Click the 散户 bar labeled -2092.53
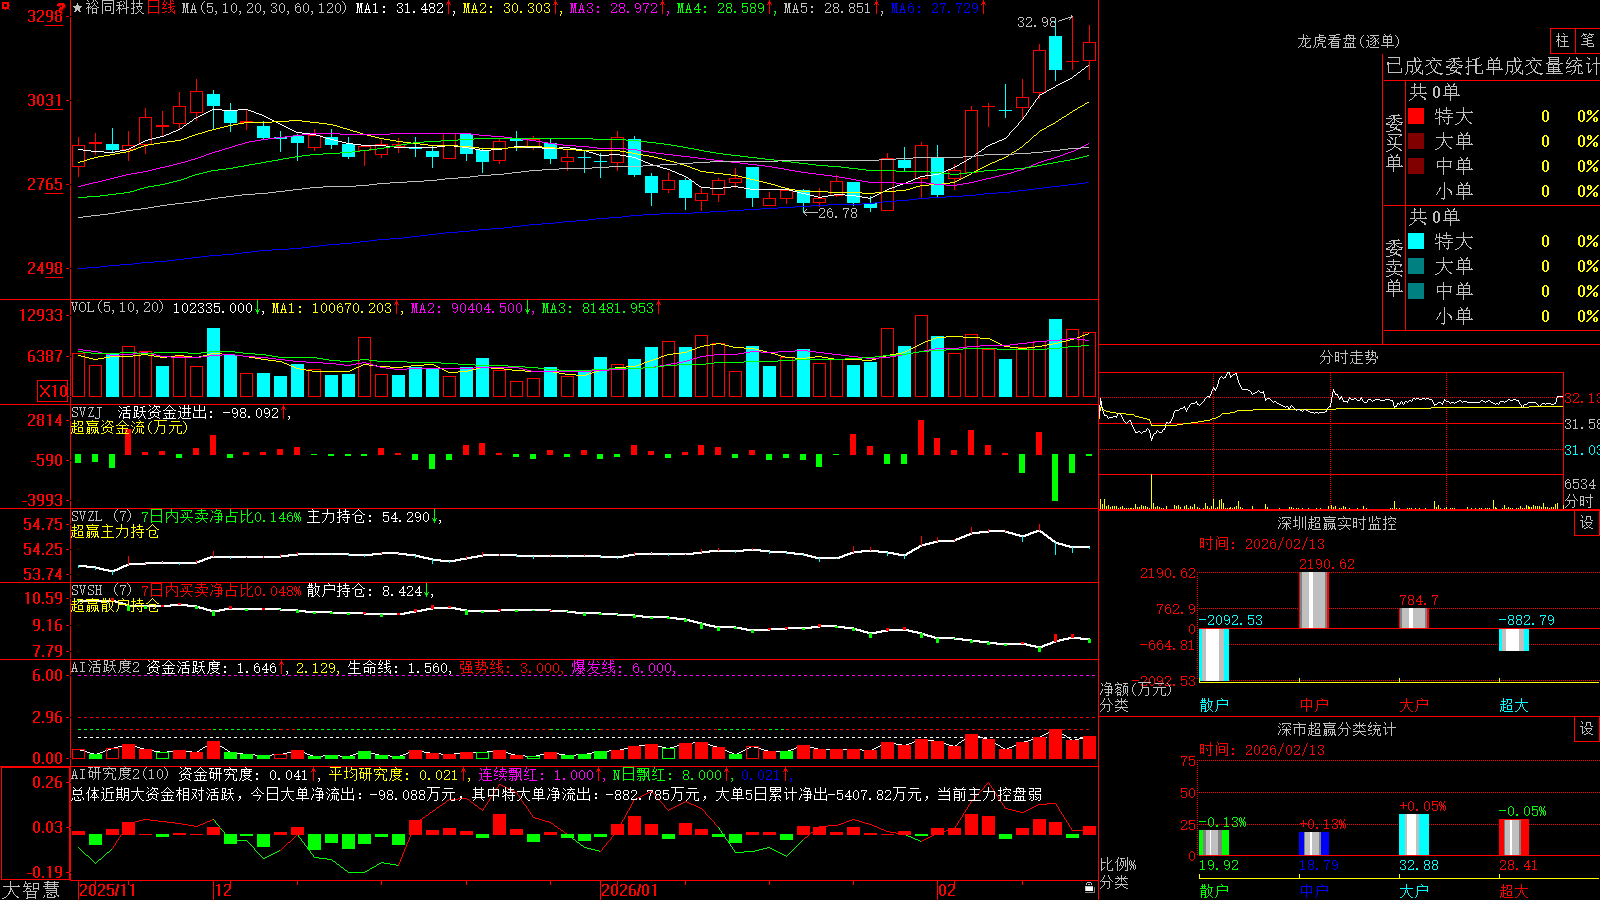This screenshot has width=1600, height=900. point(1214,655)
